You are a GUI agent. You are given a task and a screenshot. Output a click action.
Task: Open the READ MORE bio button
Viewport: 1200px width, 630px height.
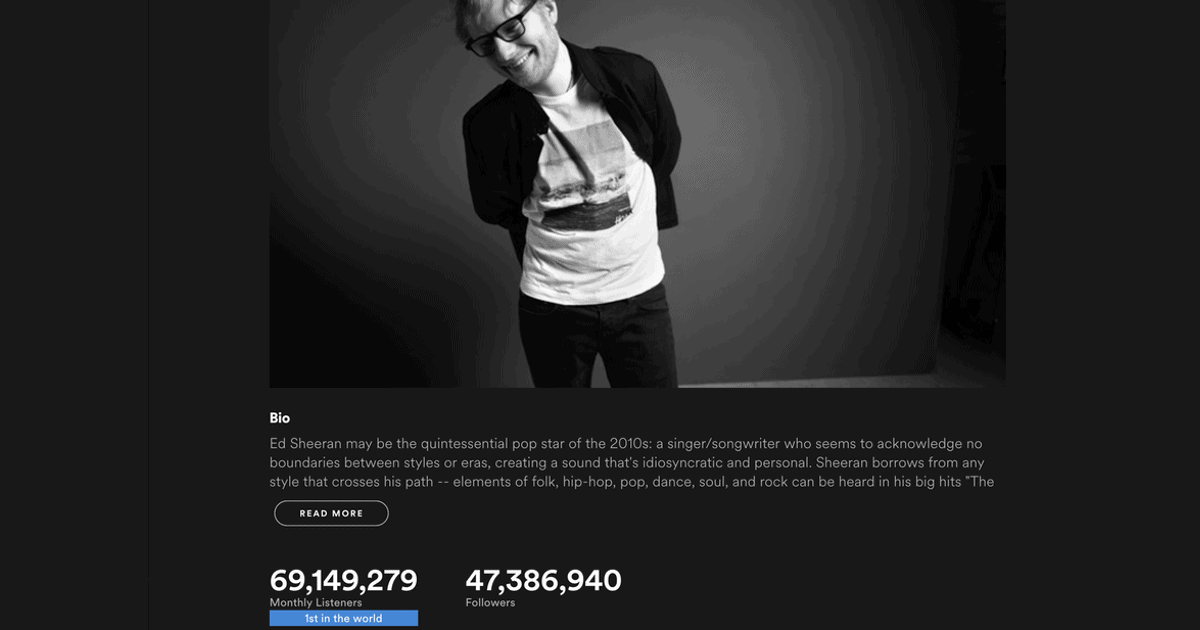331,513
